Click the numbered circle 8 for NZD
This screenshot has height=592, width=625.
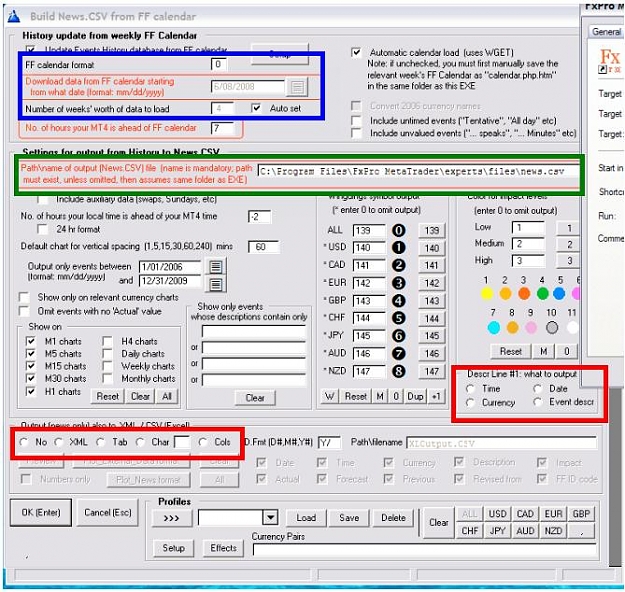398,371
